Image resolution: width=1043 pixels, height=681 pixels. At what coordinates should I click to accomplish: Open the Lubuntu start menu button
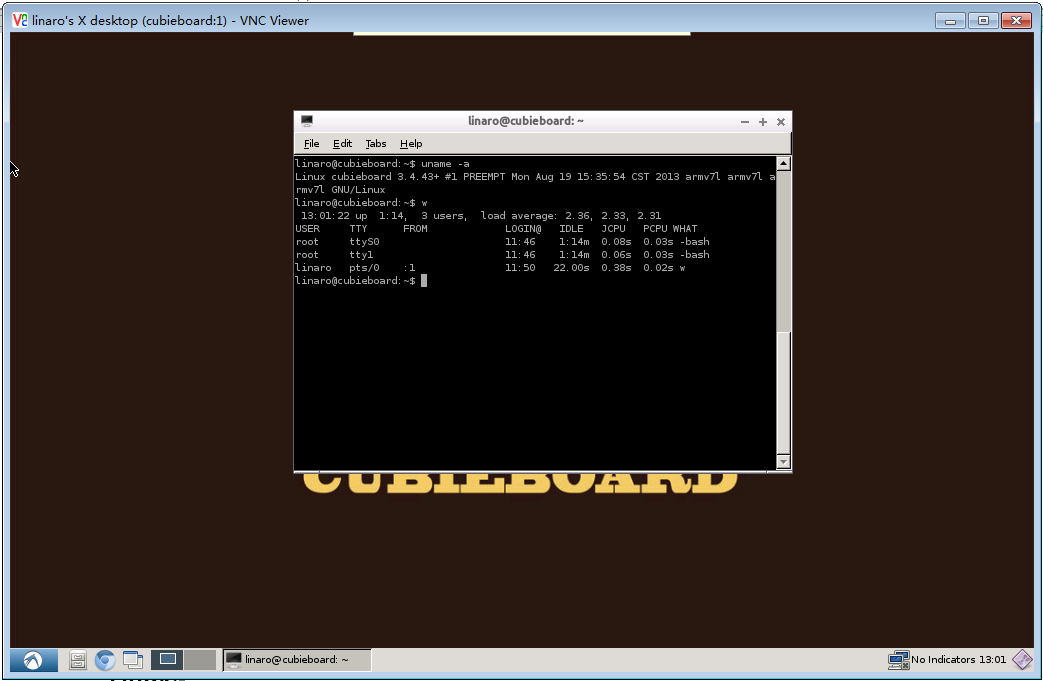(33, 660)
